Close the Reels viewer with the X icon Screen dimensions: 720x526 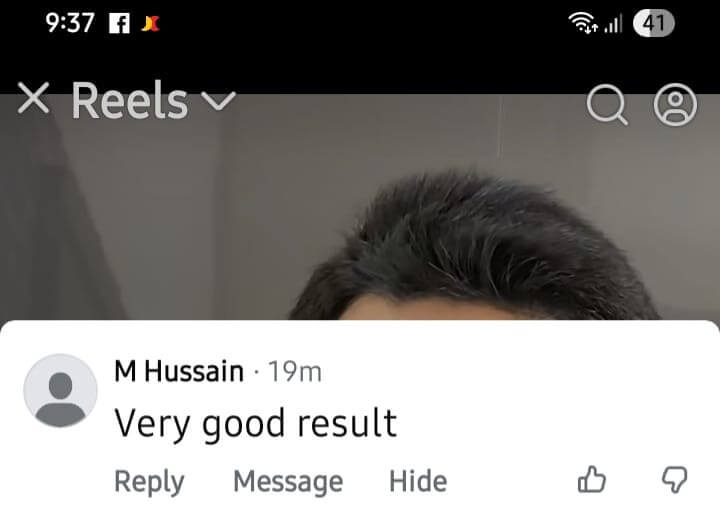[33, 98]
